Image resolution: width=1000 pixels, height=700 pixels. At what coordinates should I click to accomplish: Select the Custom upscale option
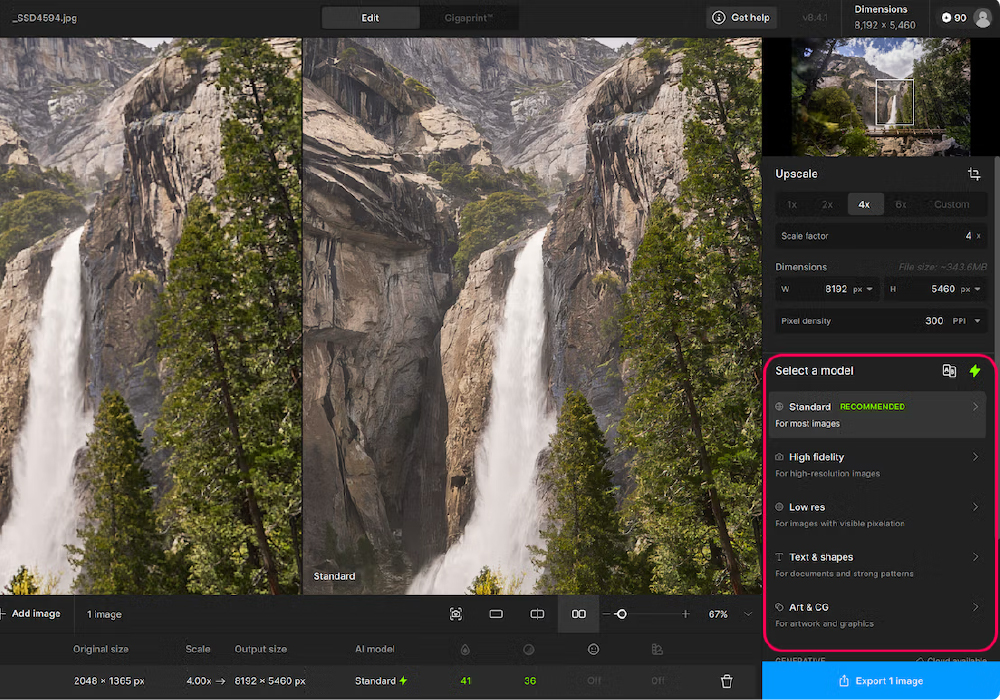coord(951,204)
